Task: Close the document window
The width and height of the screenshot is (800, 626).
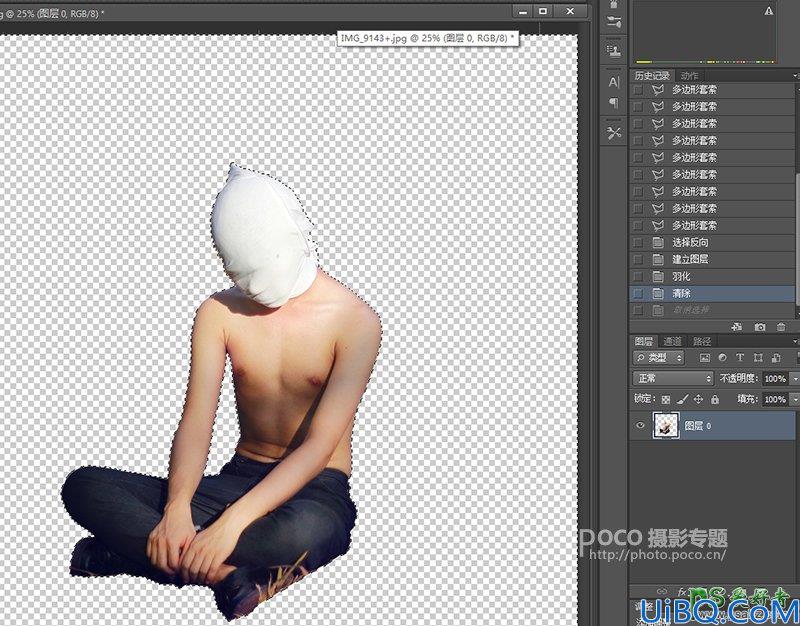Action: (570, 11)
